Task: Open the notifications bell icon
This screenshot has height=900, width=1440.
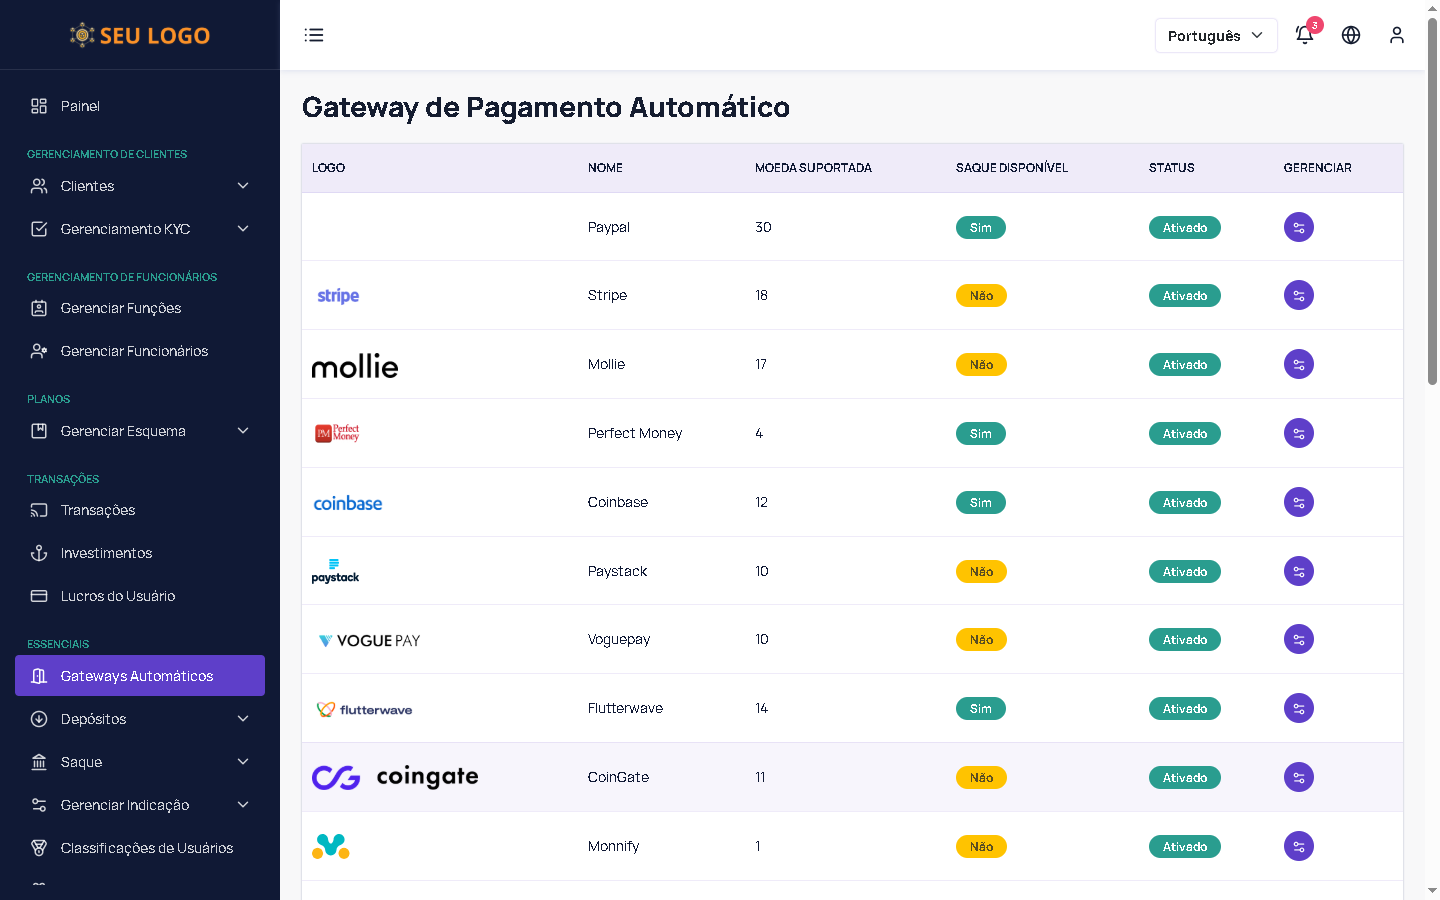Action: tap(1304, 35)
